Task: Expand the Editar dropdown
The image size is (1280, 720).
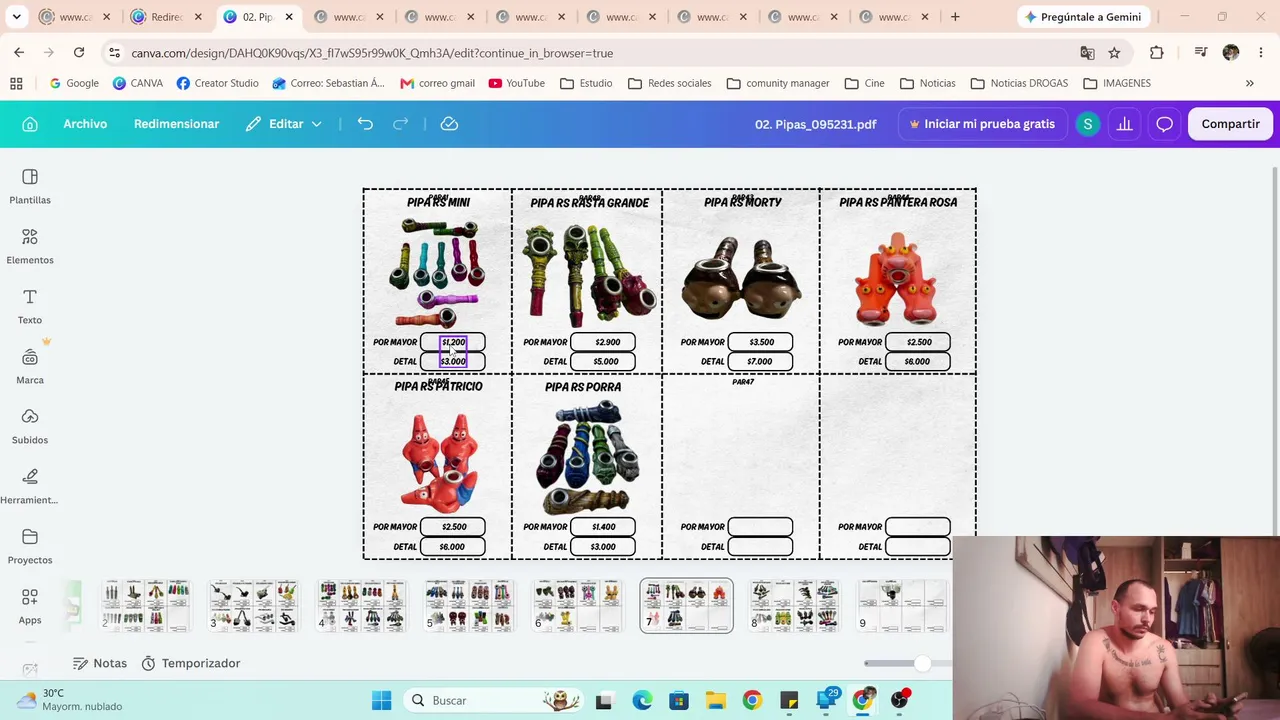Action: pyautogui.click(x=285, y=124)
